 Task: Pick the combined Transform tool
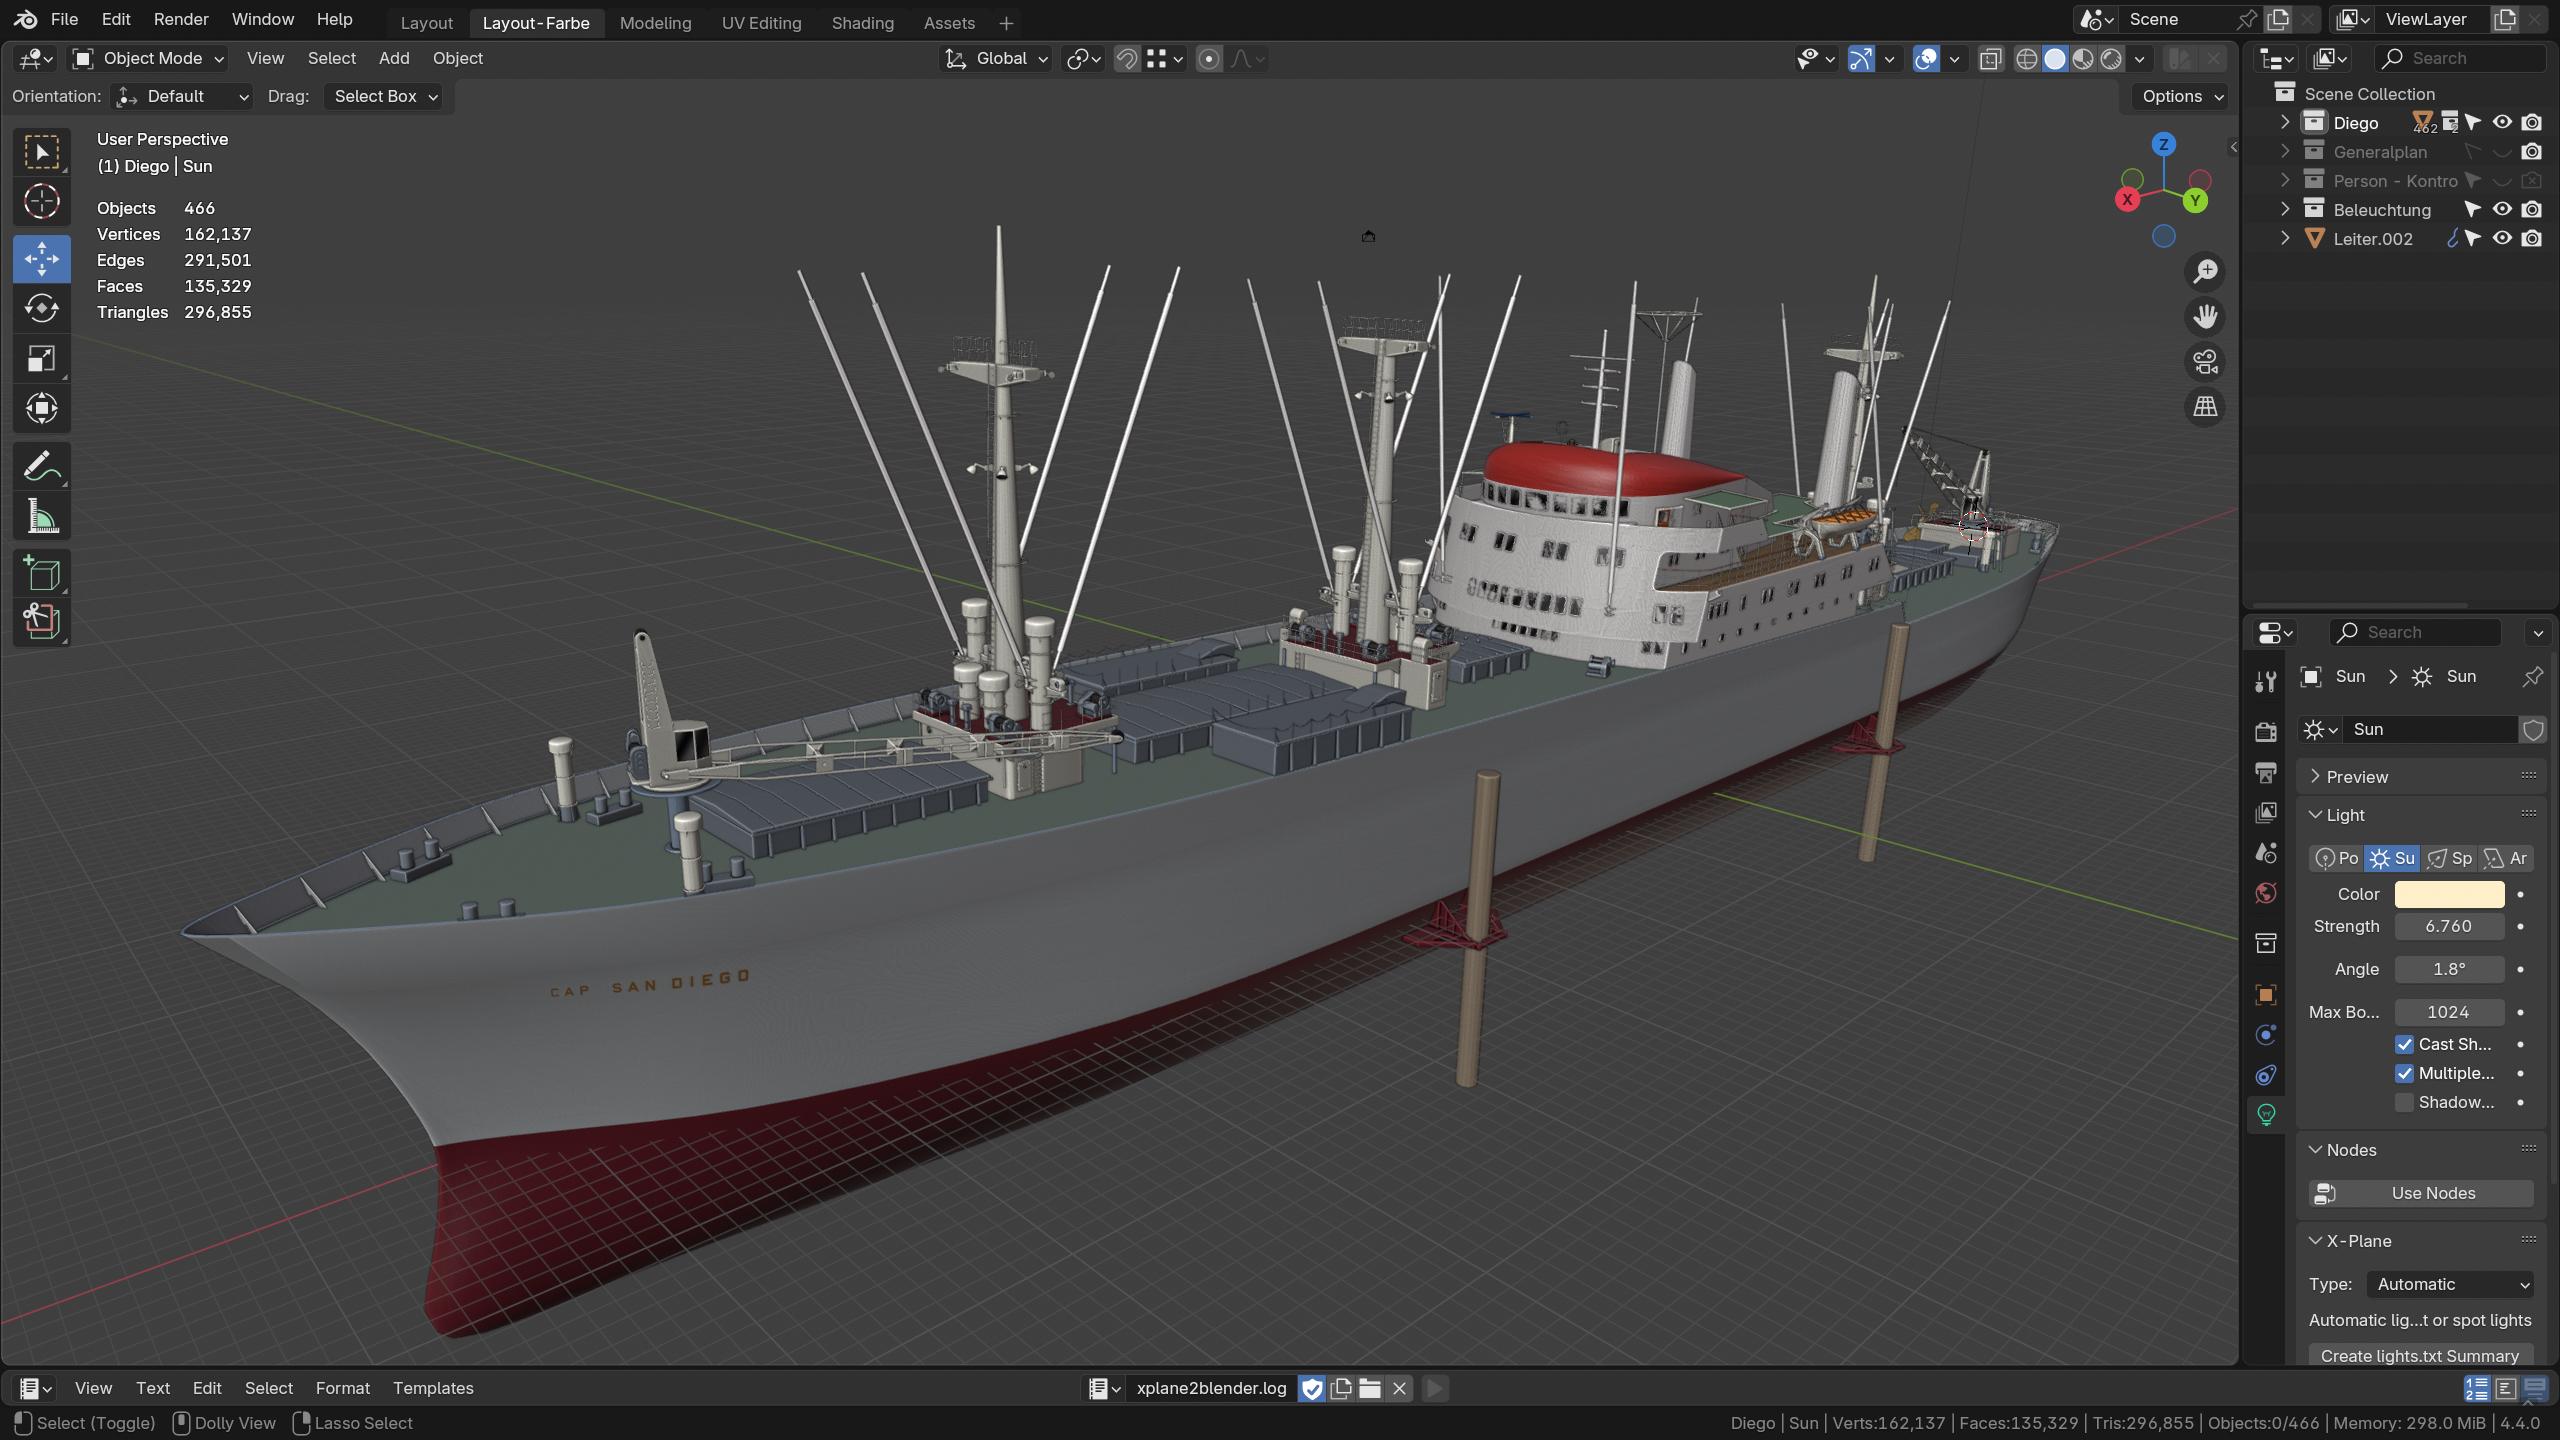point(41,408)
